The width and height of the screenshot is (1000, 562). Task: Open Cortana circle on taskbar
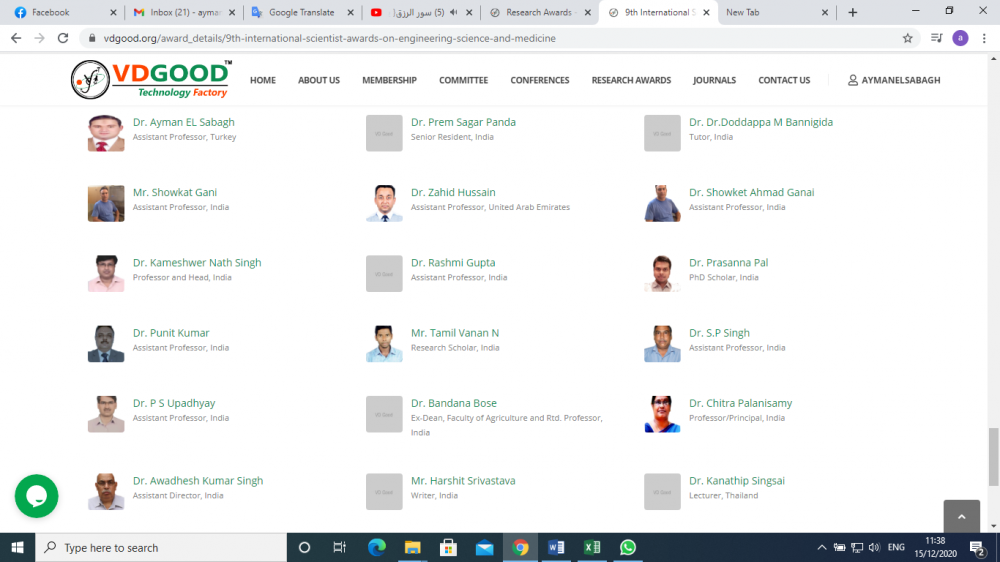[x=304, y=547]
